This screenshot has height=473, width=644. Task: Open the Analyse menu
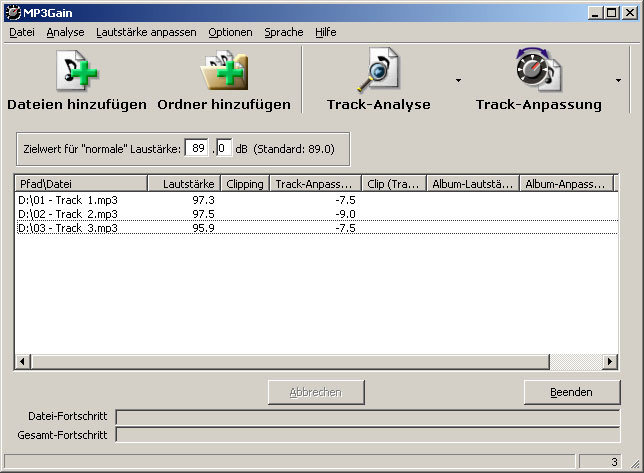coord(65,32)
